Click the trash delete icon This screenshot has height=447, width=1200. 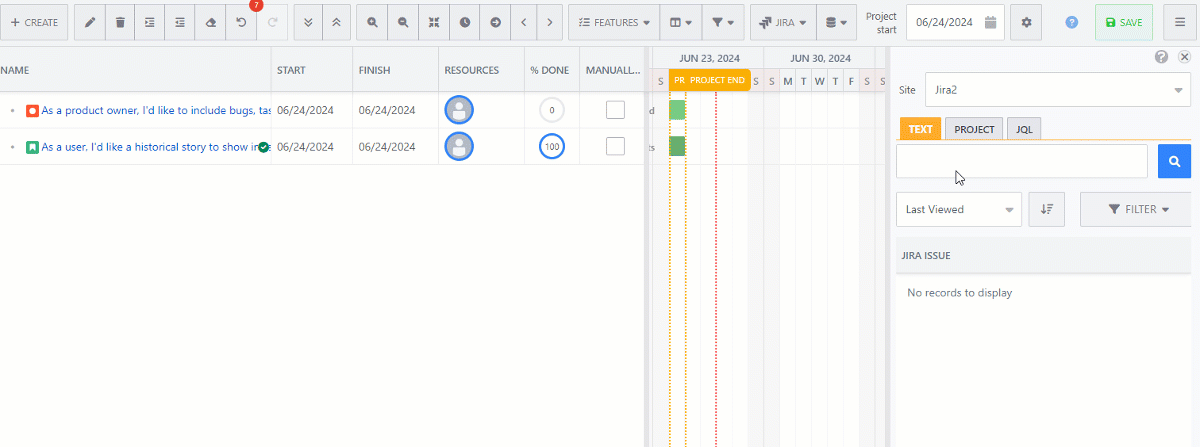(120, 22)
